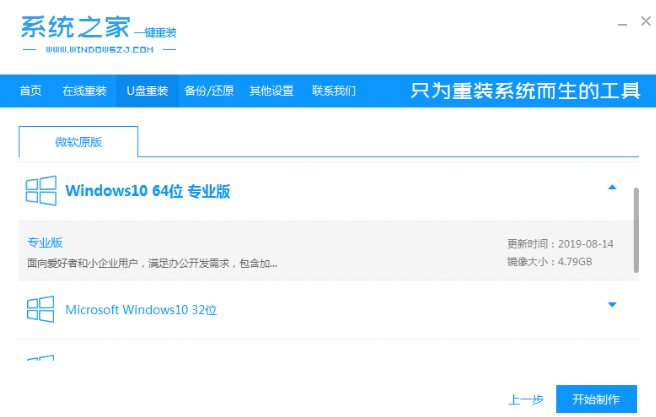The image size is (656, 417).
Task: Click the Windows logo beside Windows10 64位 专业版
Action: point(40,191)
